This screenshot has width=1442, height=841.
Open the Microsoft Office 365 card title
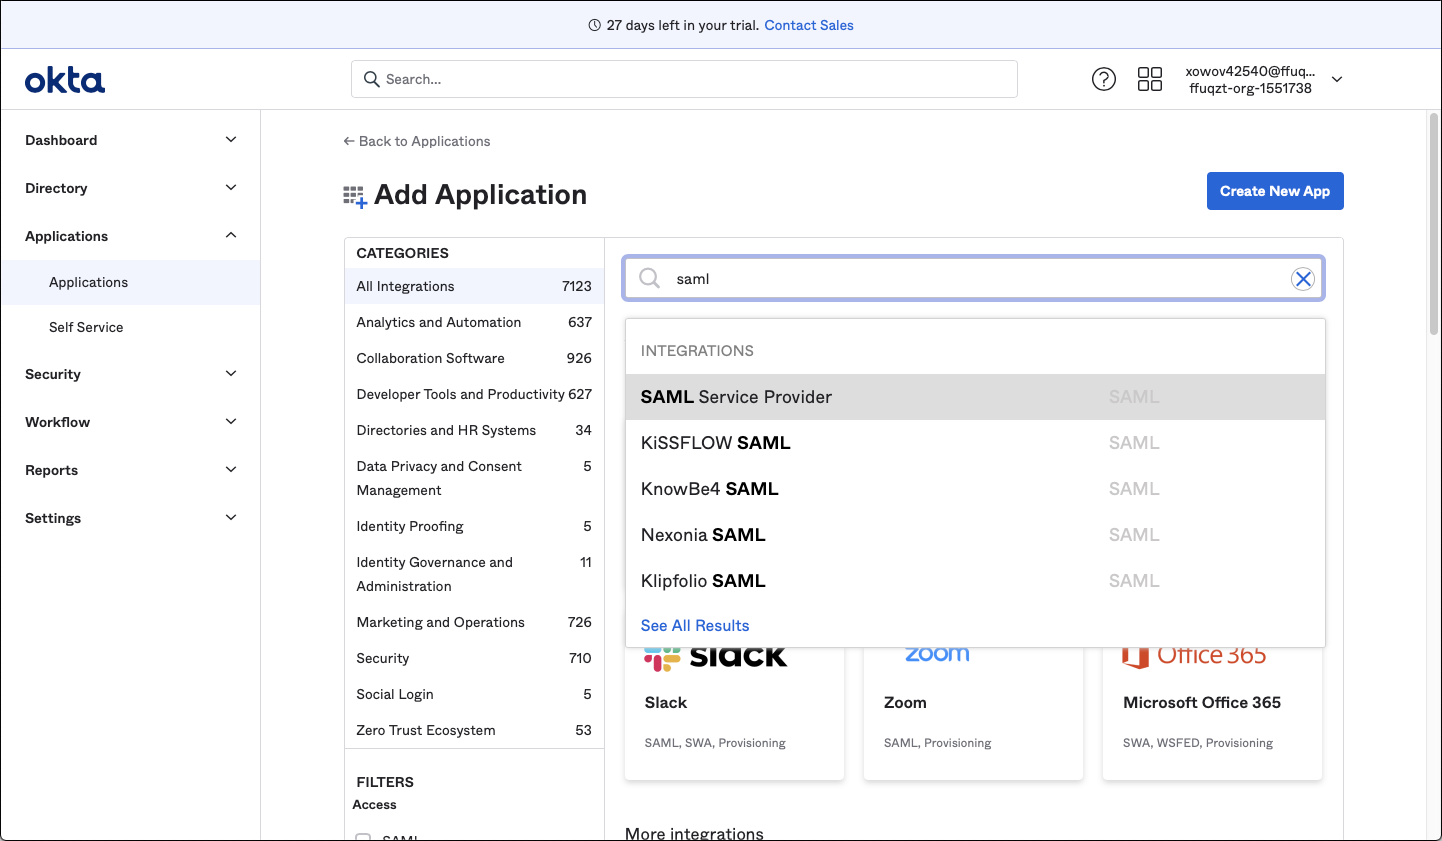(1202, 703)
